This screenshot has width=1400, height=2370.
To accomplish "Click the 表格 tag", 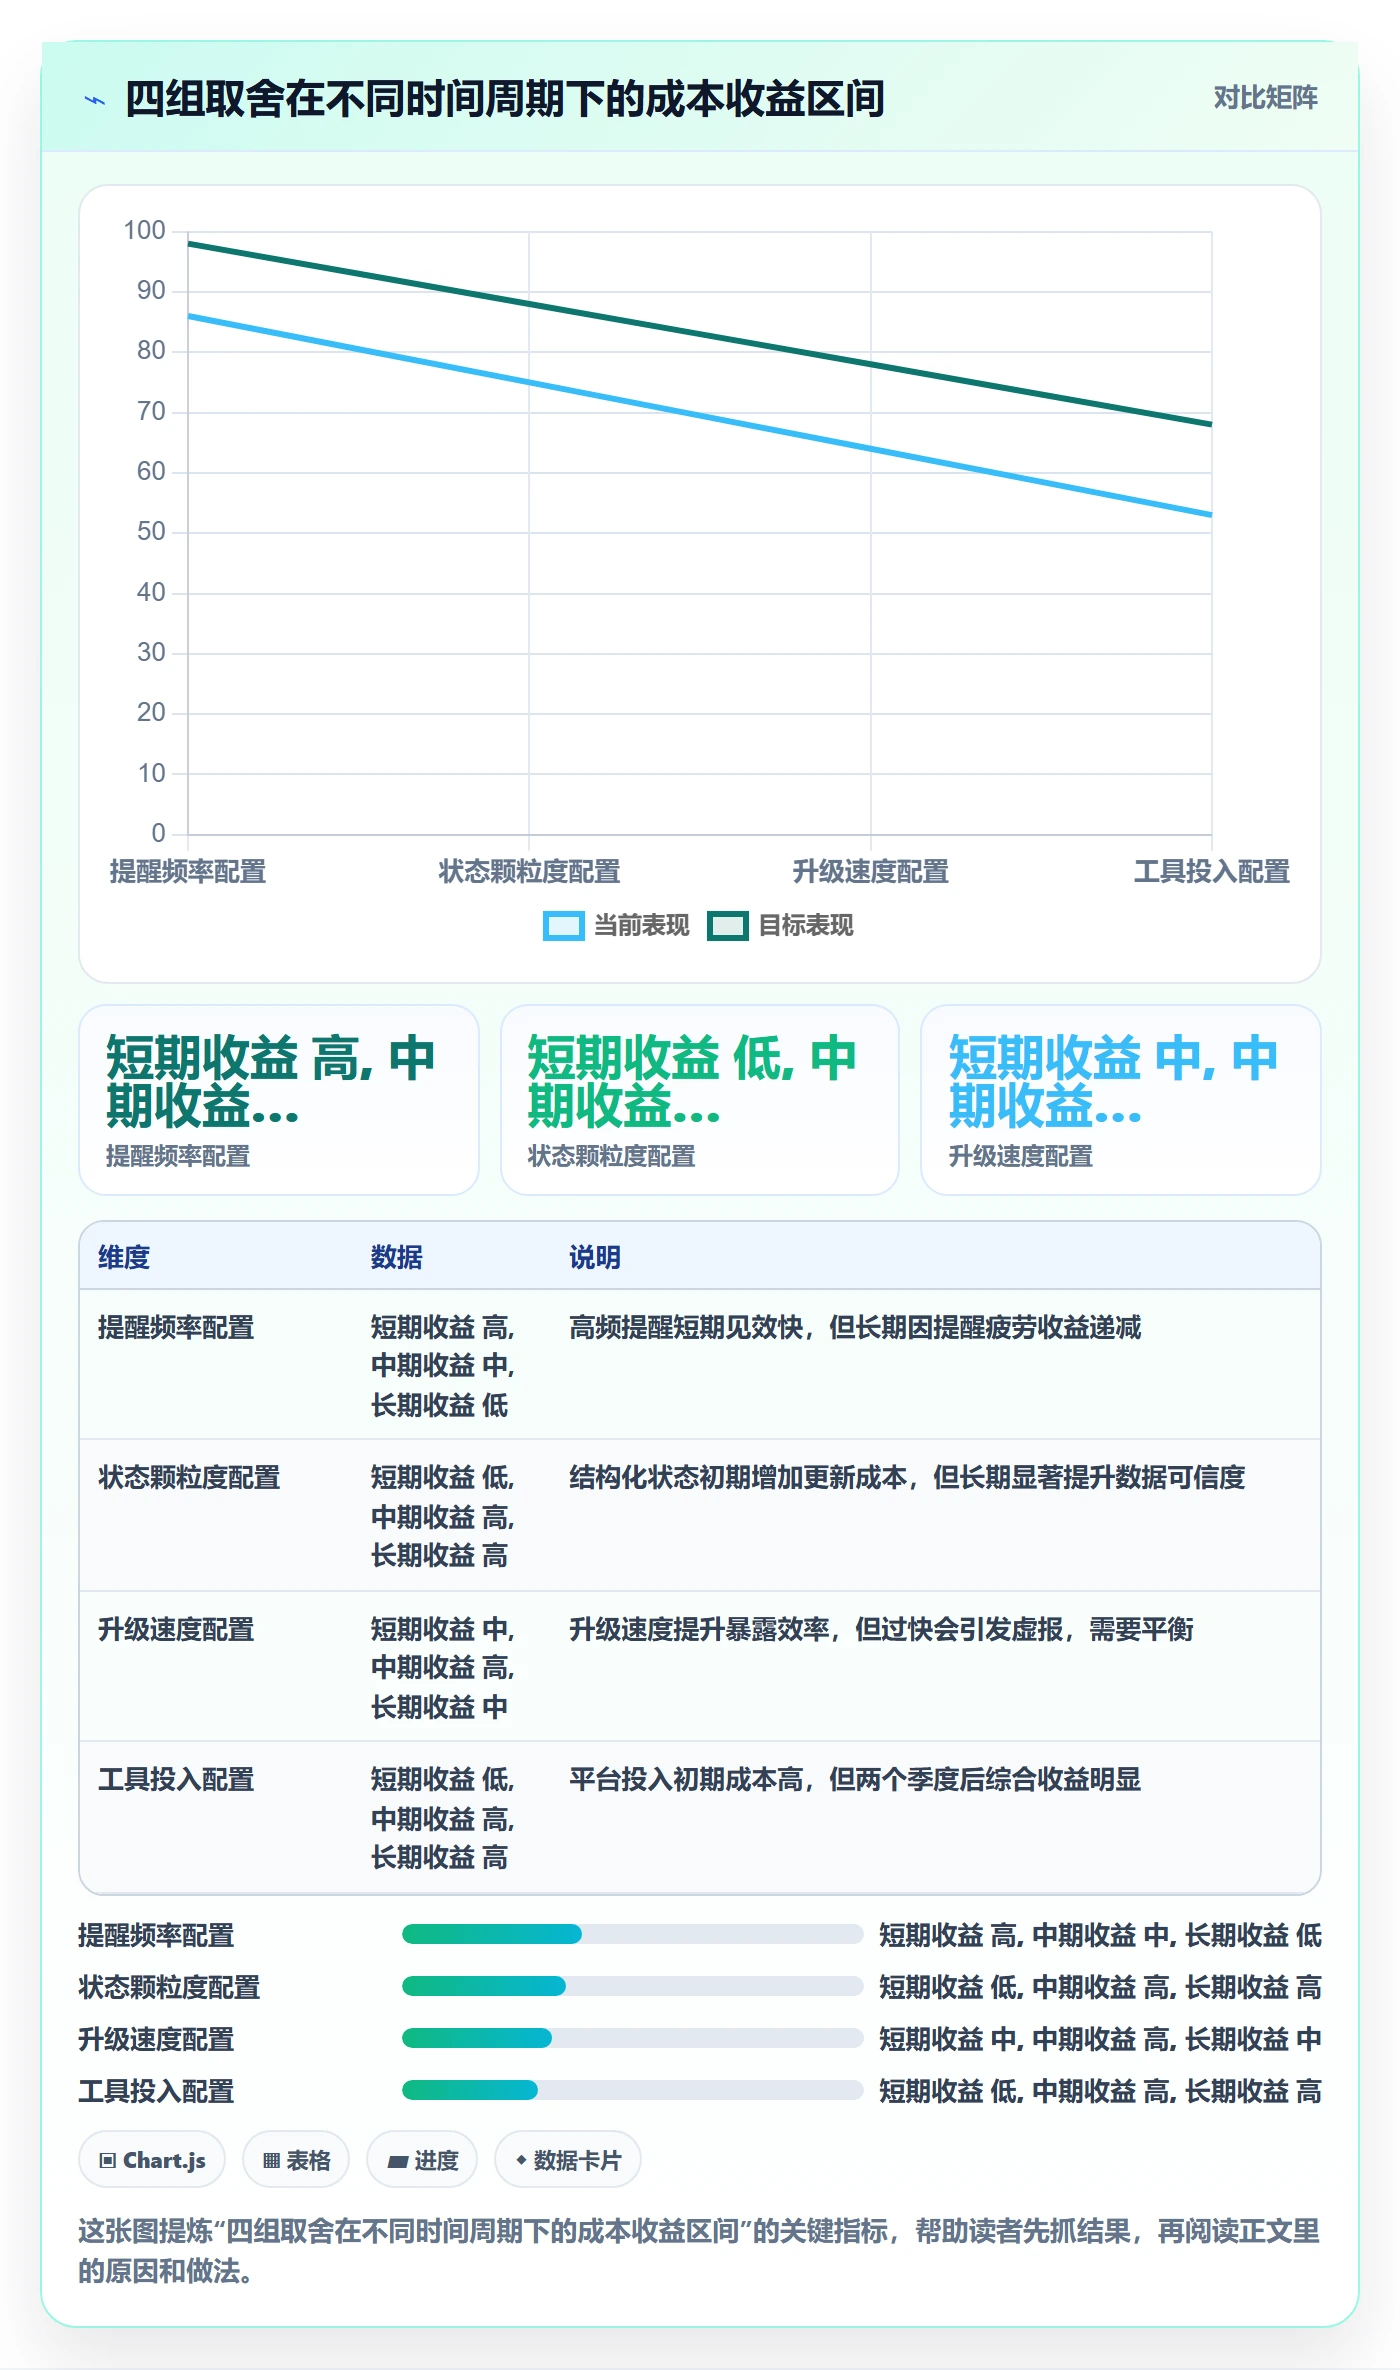I will [x=296, y=2160].
